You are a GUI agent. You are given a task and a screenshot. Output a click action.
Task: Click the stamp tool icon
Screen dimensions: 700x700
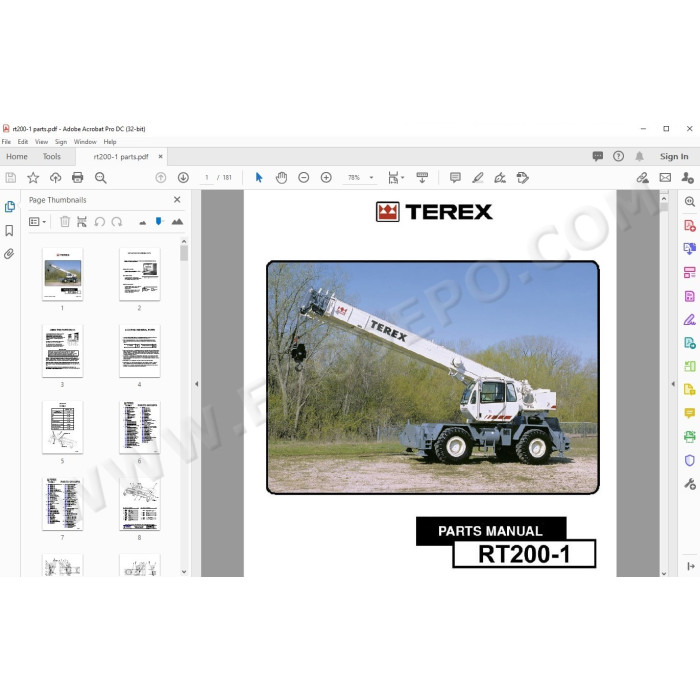[522, 178]
